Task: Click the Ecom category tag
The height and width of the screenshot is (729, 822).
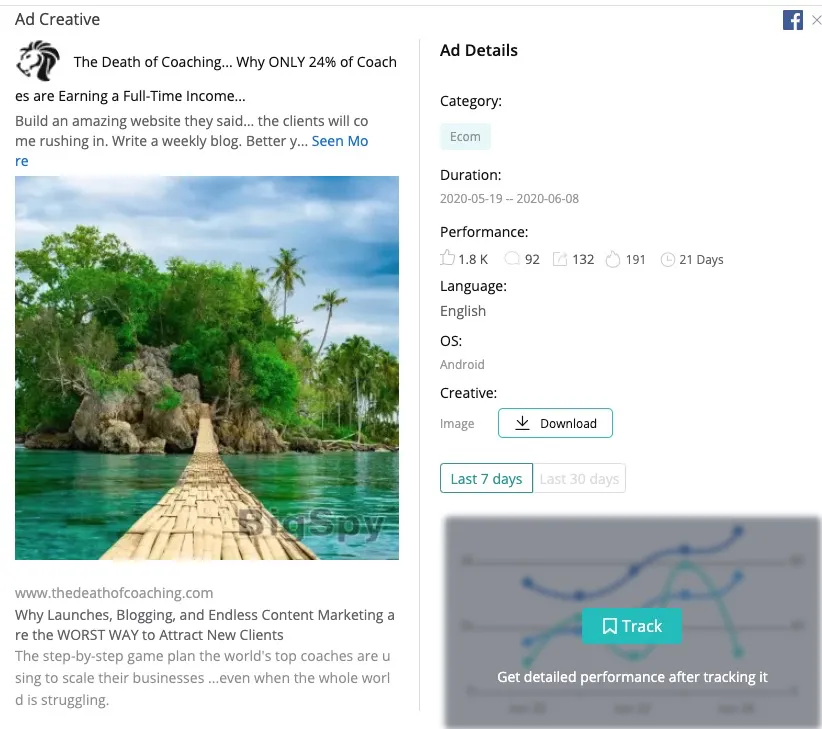Action: tap(465, 137)
